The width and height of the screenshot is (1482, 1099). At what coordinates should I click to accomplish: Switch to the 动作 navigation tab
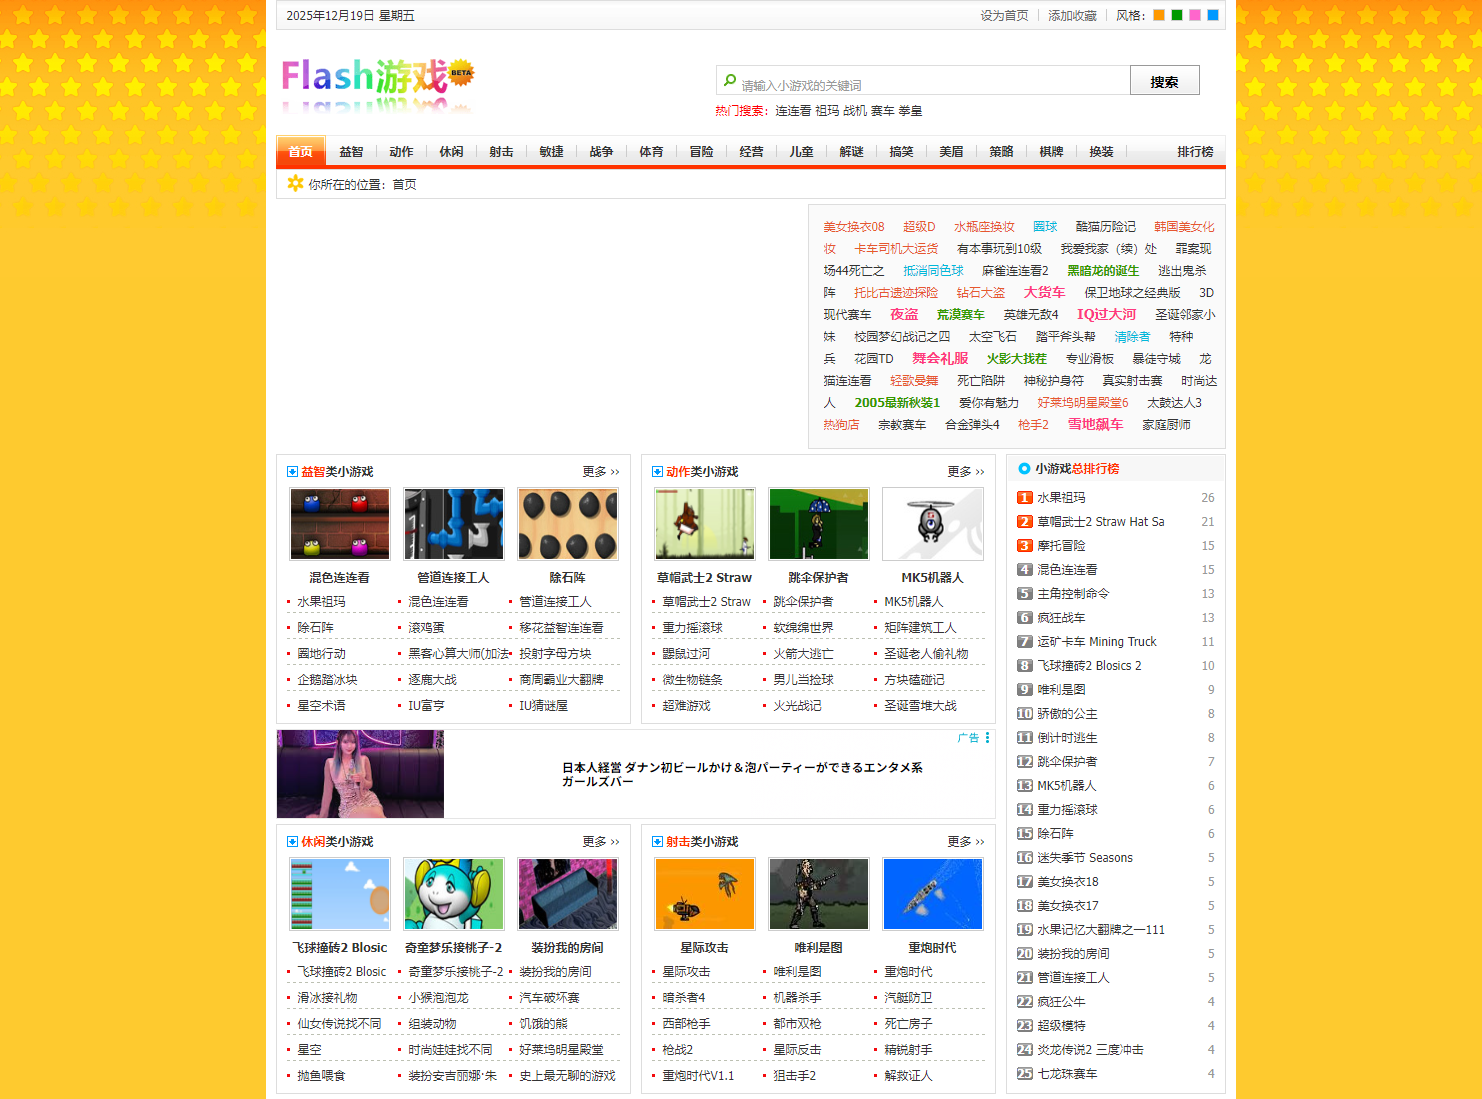click(x=401, y=151)
